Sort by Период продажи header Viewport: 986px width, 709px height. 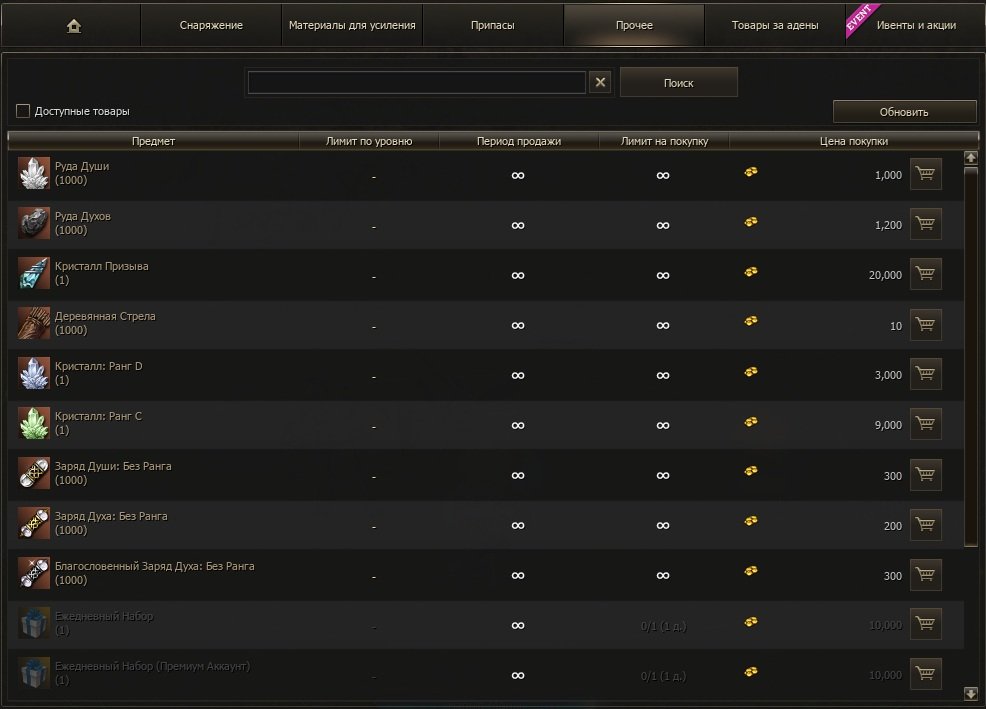pyautogui.click(x=519, y=141)
